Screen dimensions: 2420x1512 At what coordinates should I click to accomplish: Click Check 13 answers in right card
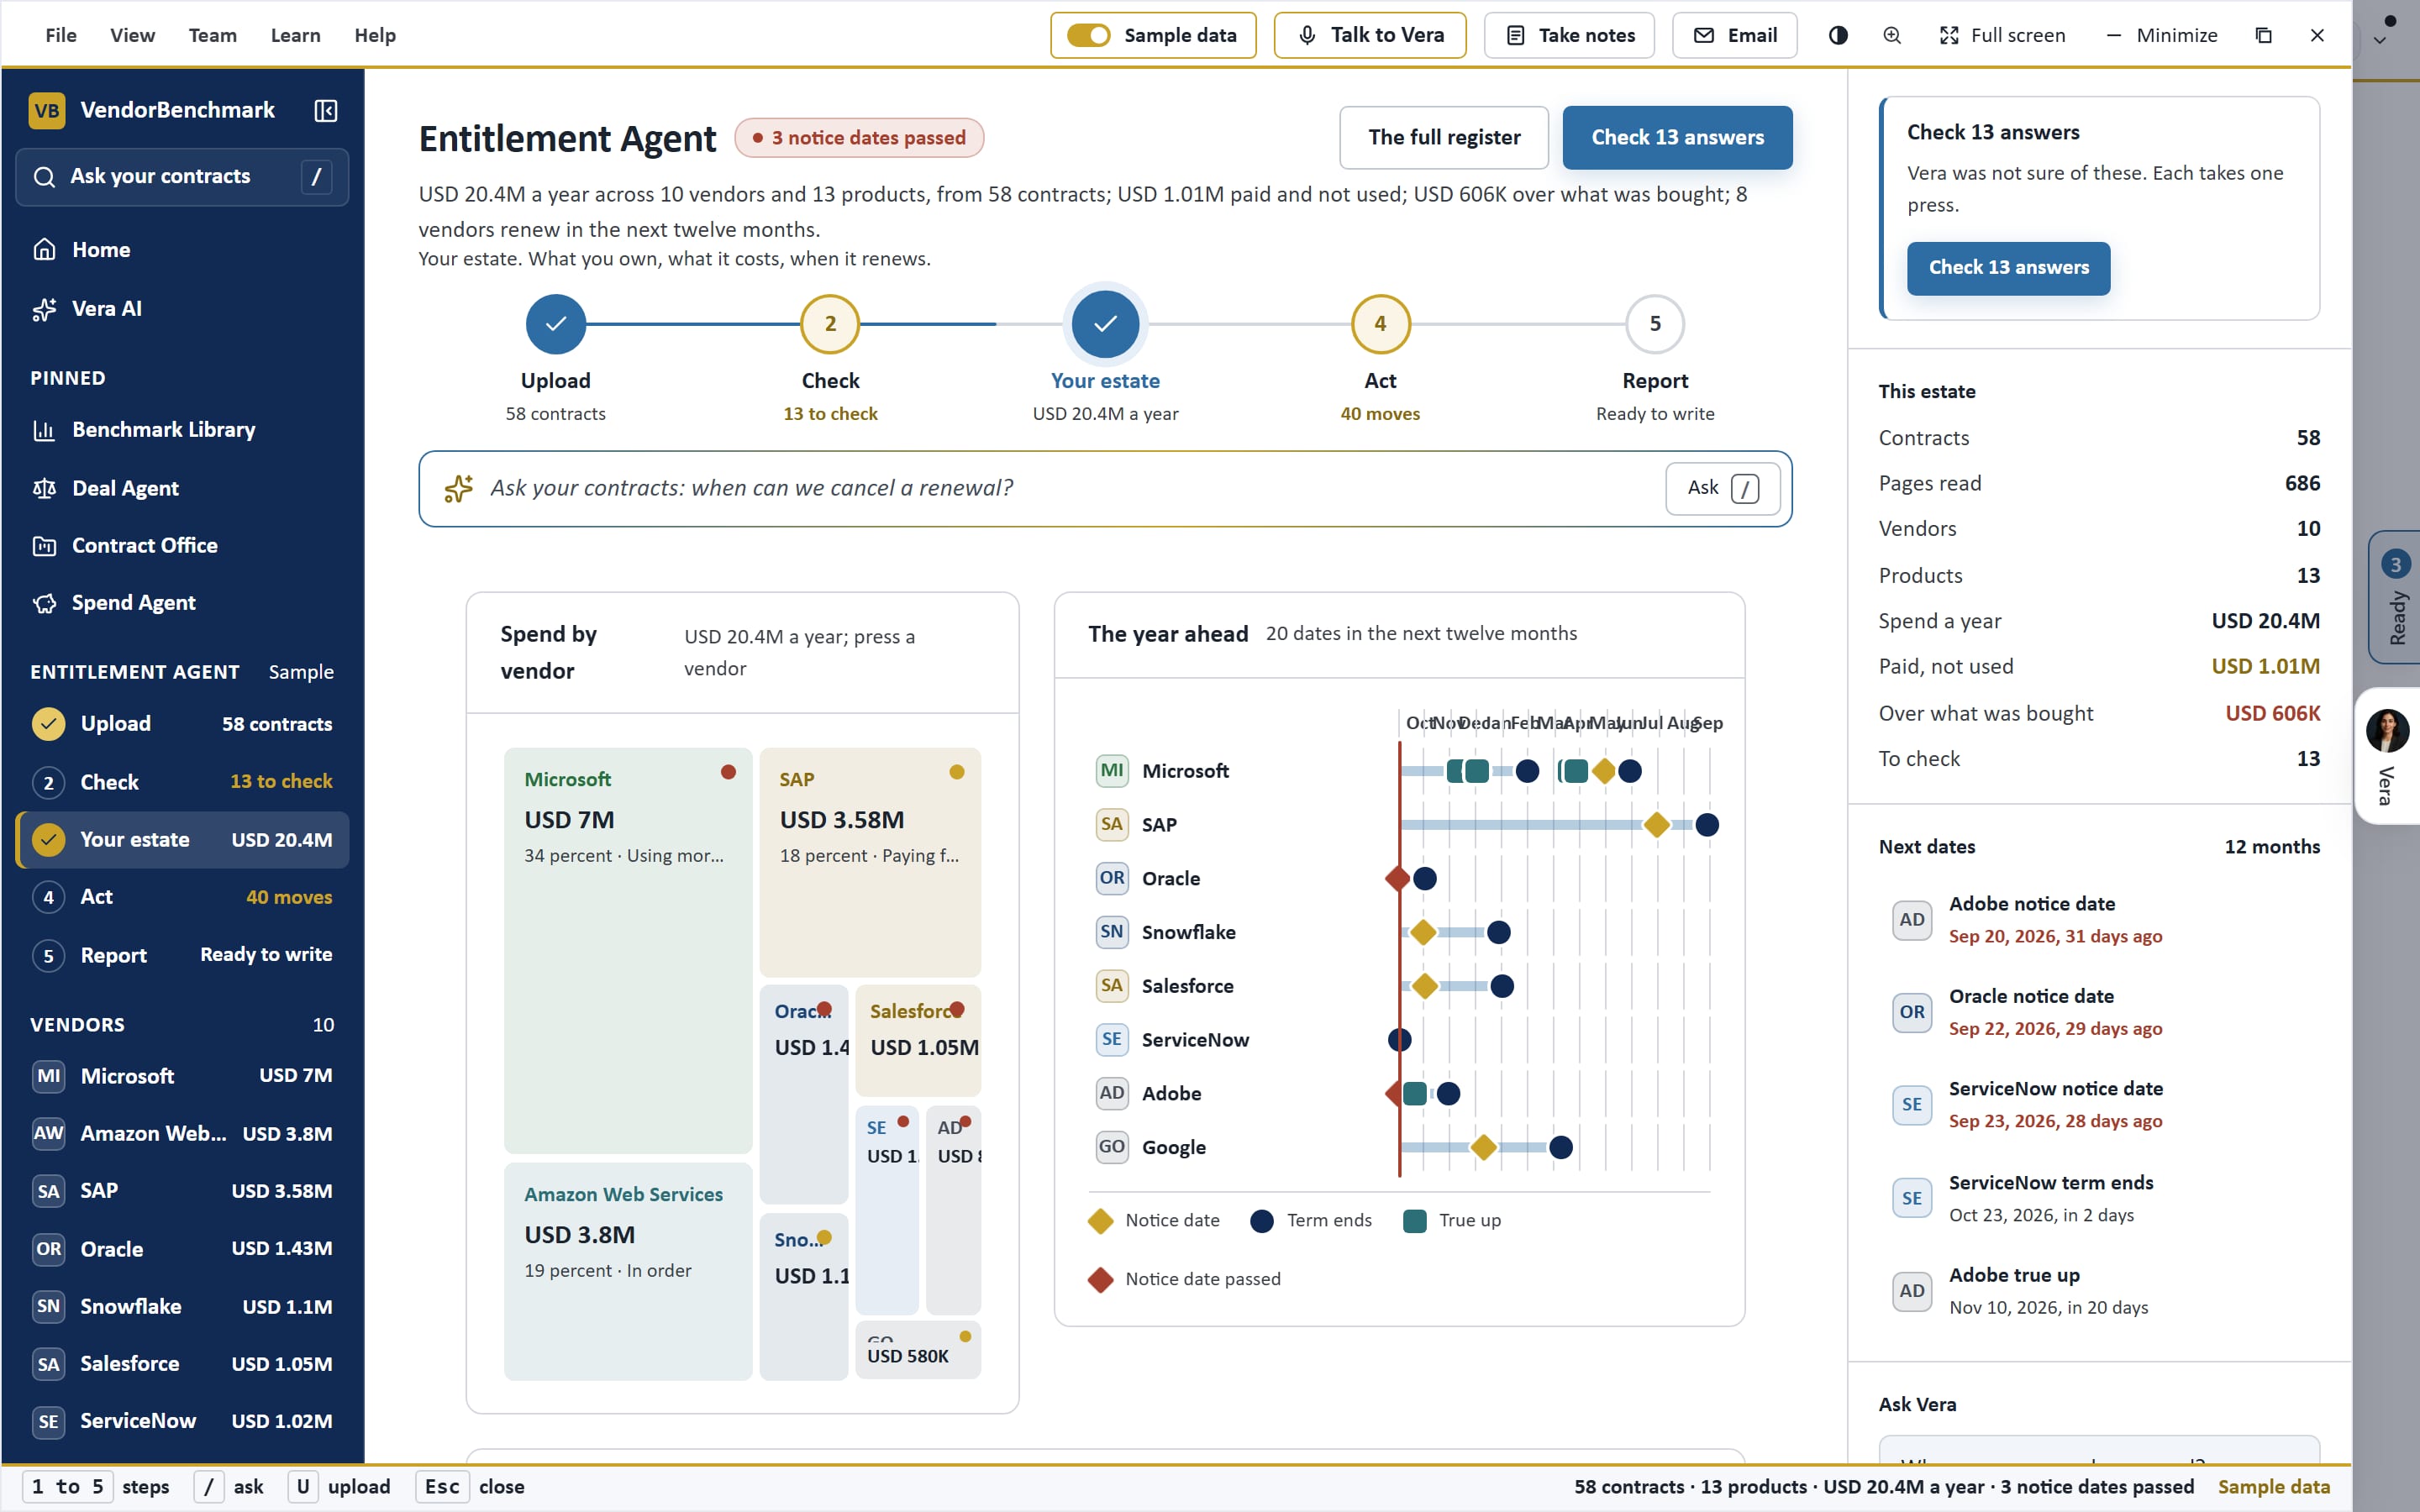[x=2008, y=268]
